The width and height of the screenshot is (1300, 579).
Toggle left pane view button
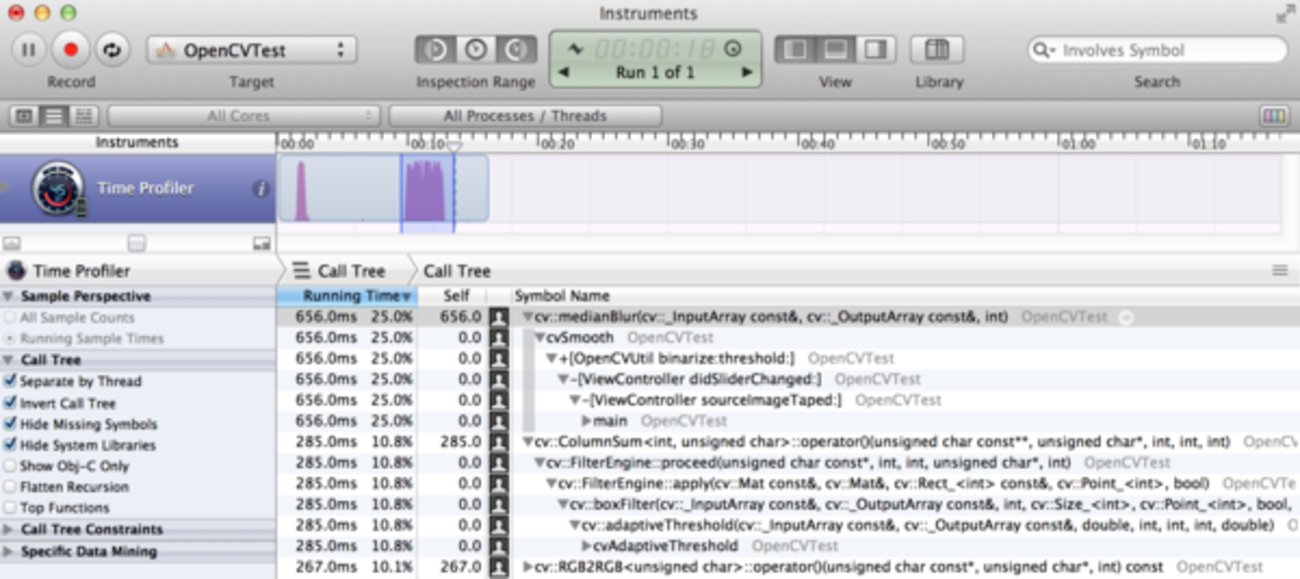796,49
